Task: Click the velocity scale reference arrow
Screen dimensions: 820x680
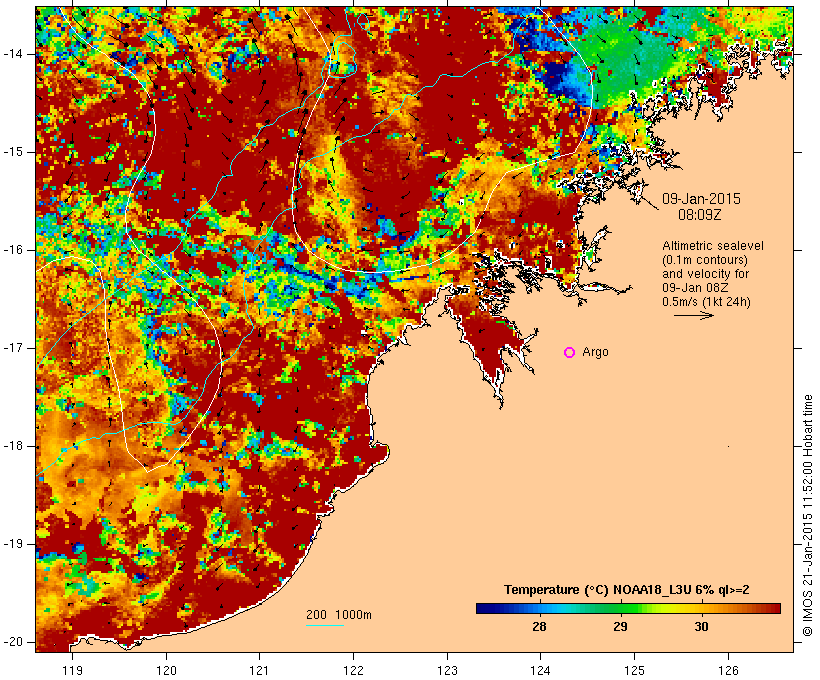Action: pos(693,315)
